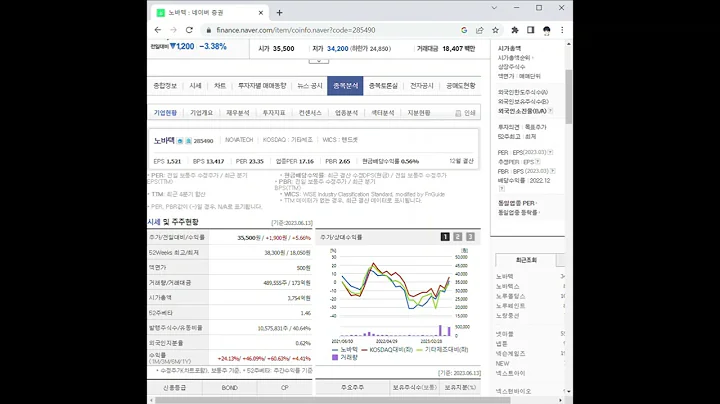The width and height of the screenshot is (720, 404).
Task: Select the 최근조회 tab
Action: [526, 260]
